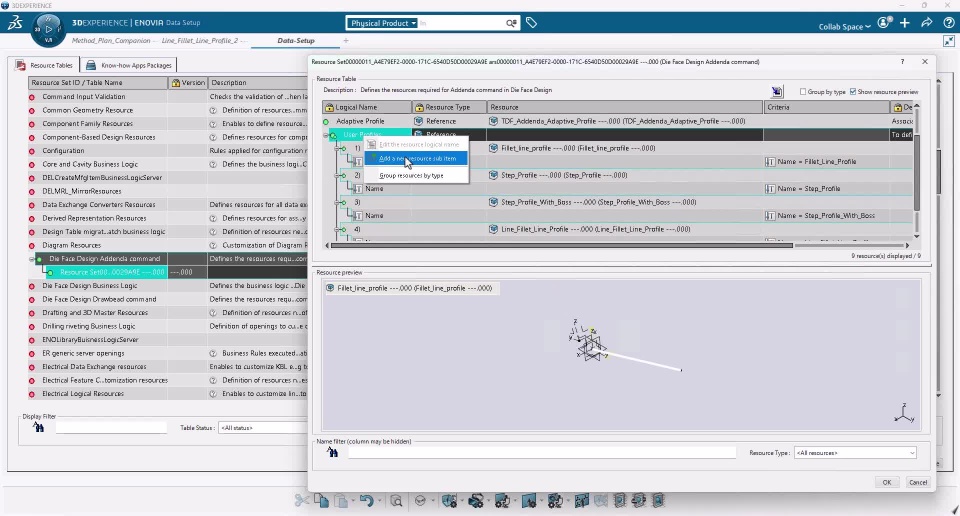Viewport: 960px width, 516px height.
Task: Click the Logical Name column header
Action: click(367, 107)
